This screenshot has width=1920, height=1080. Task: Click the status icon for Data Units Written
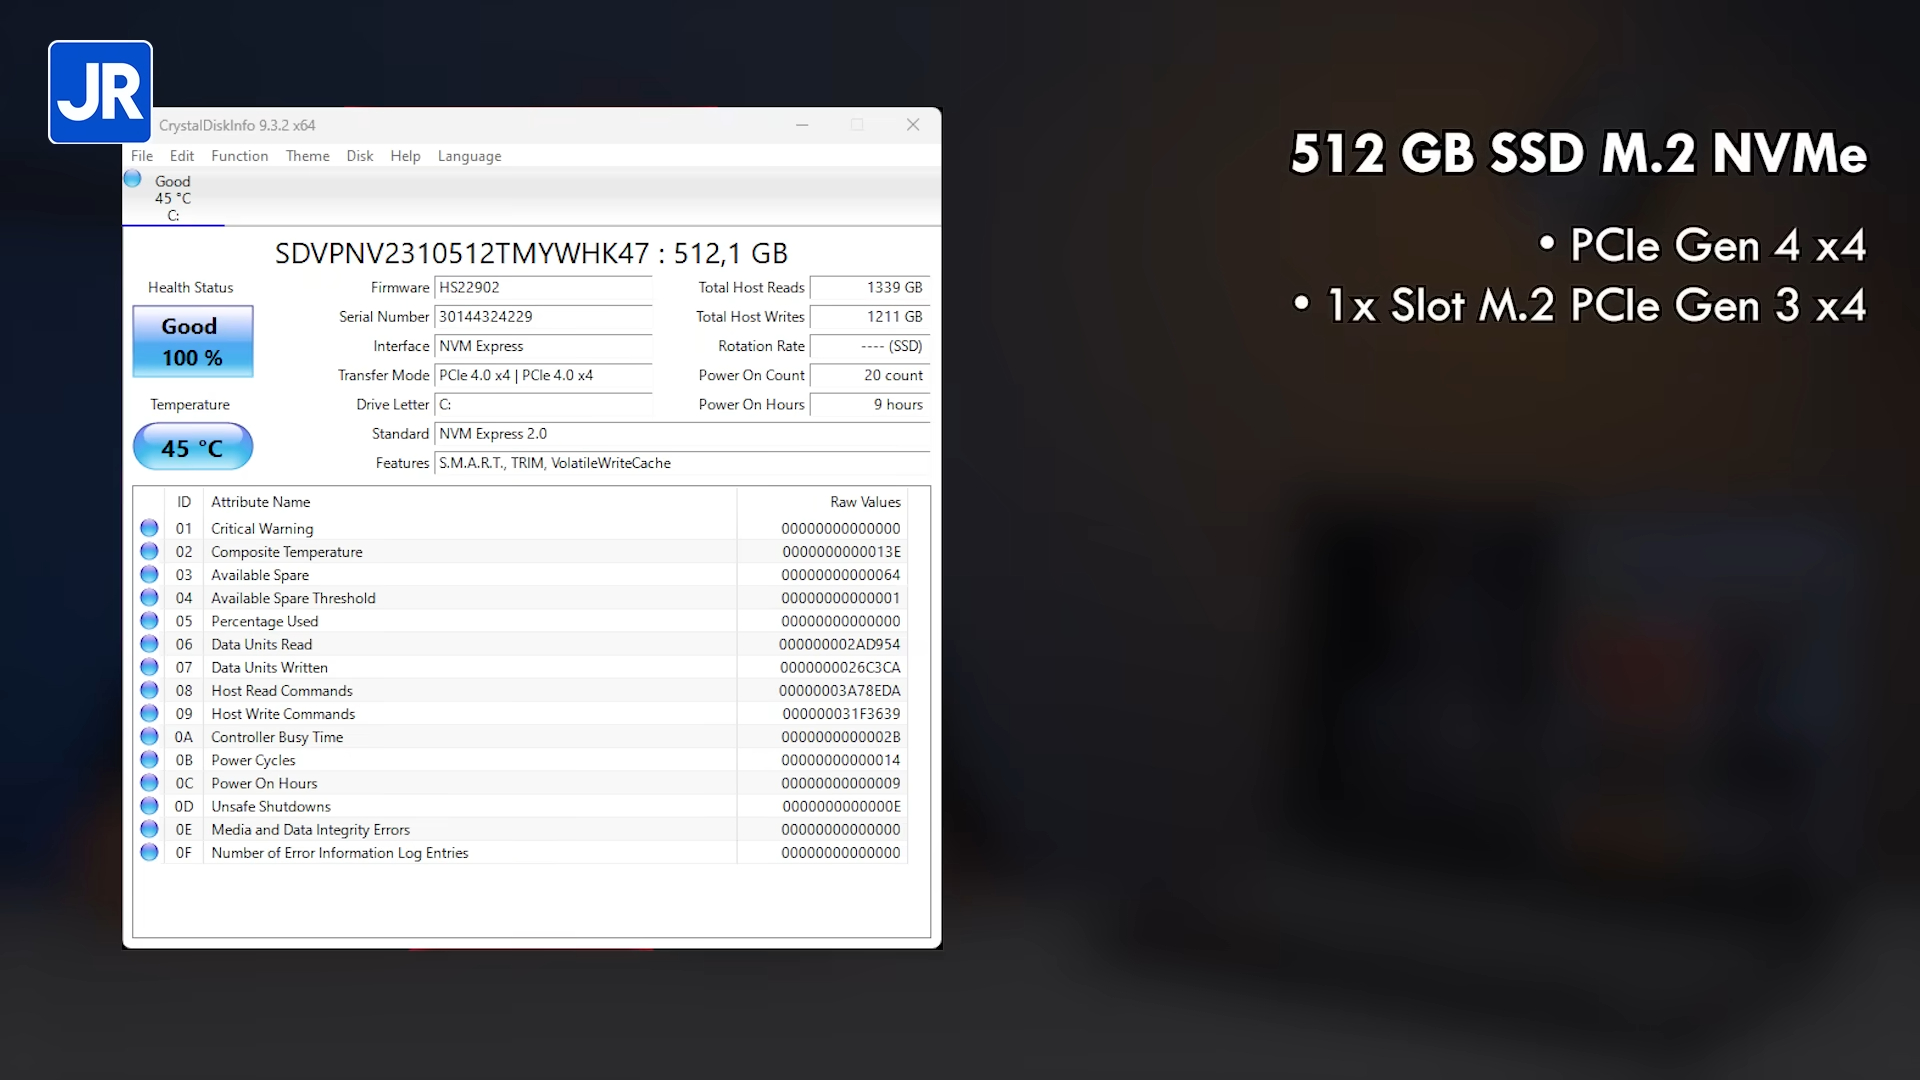149,667
